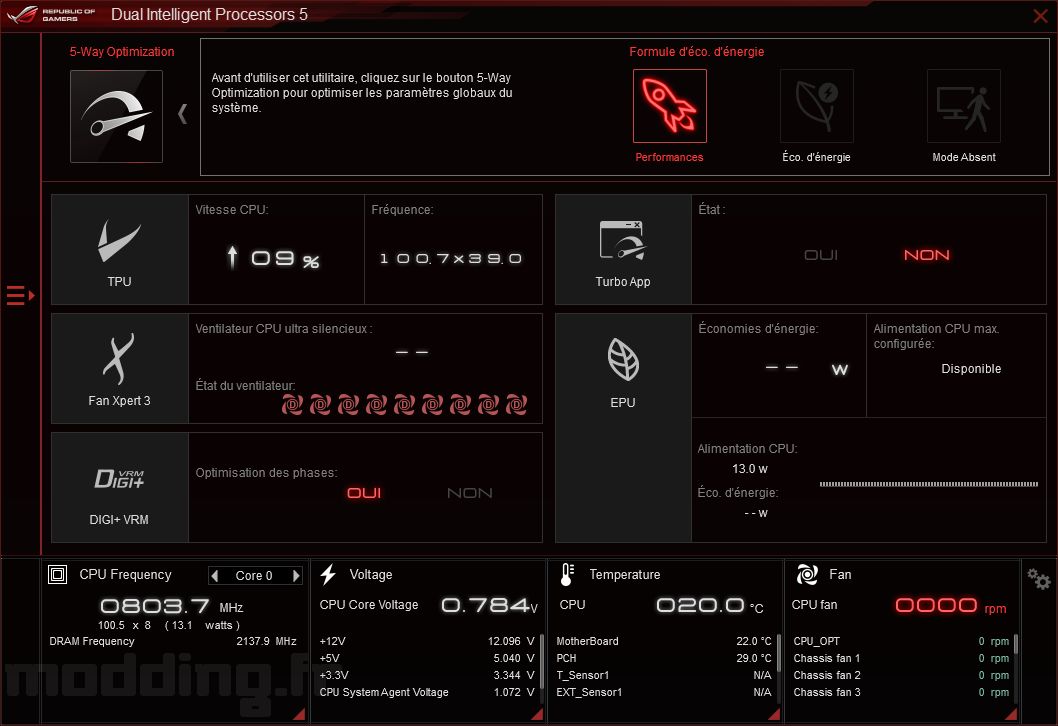Open the Fan Xpert 3 panel
Image resolution: width=1058 pixels, height=726 pixels.
click(119, 368)
